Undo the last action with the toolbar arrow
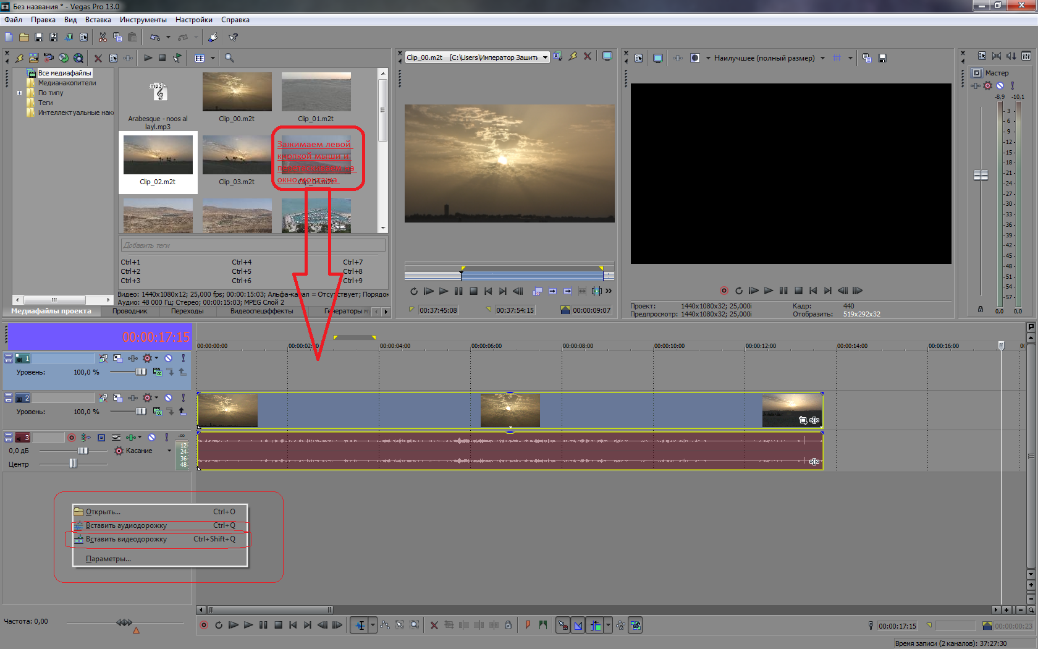Screen dimensions: 1038x649 155,37
